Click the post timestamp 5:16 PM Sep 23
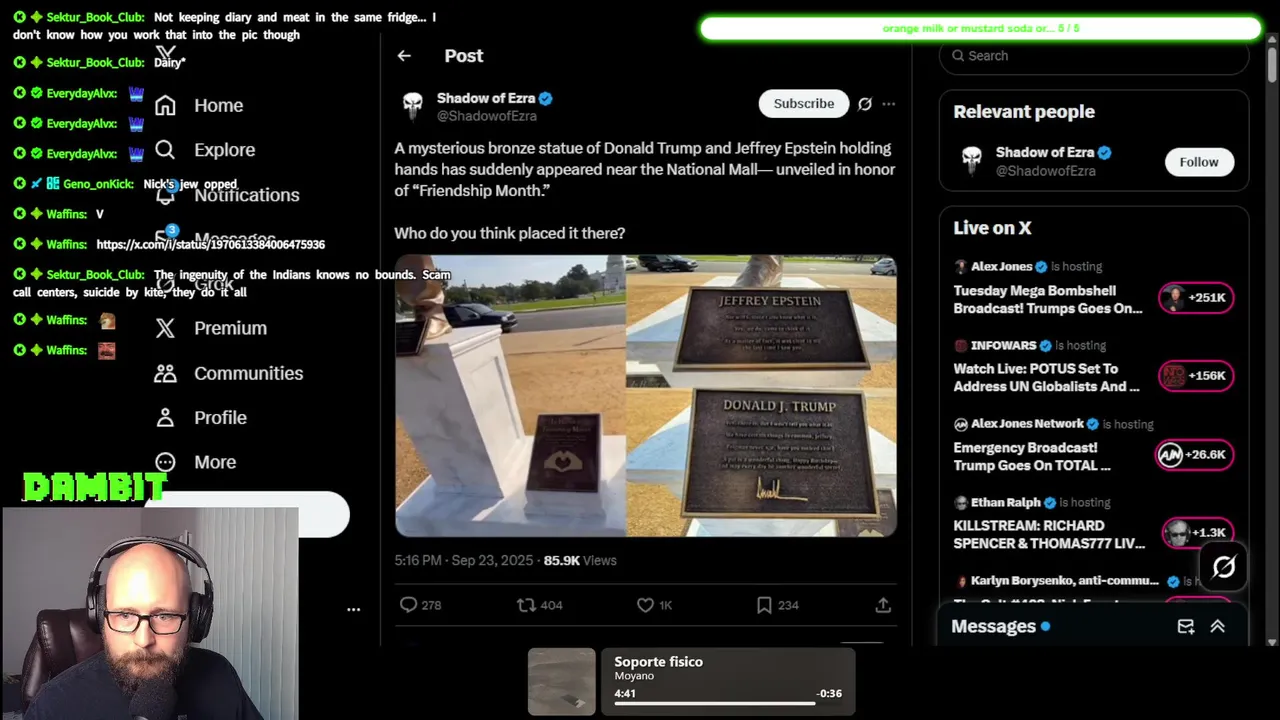 click(x=463, y=560)
